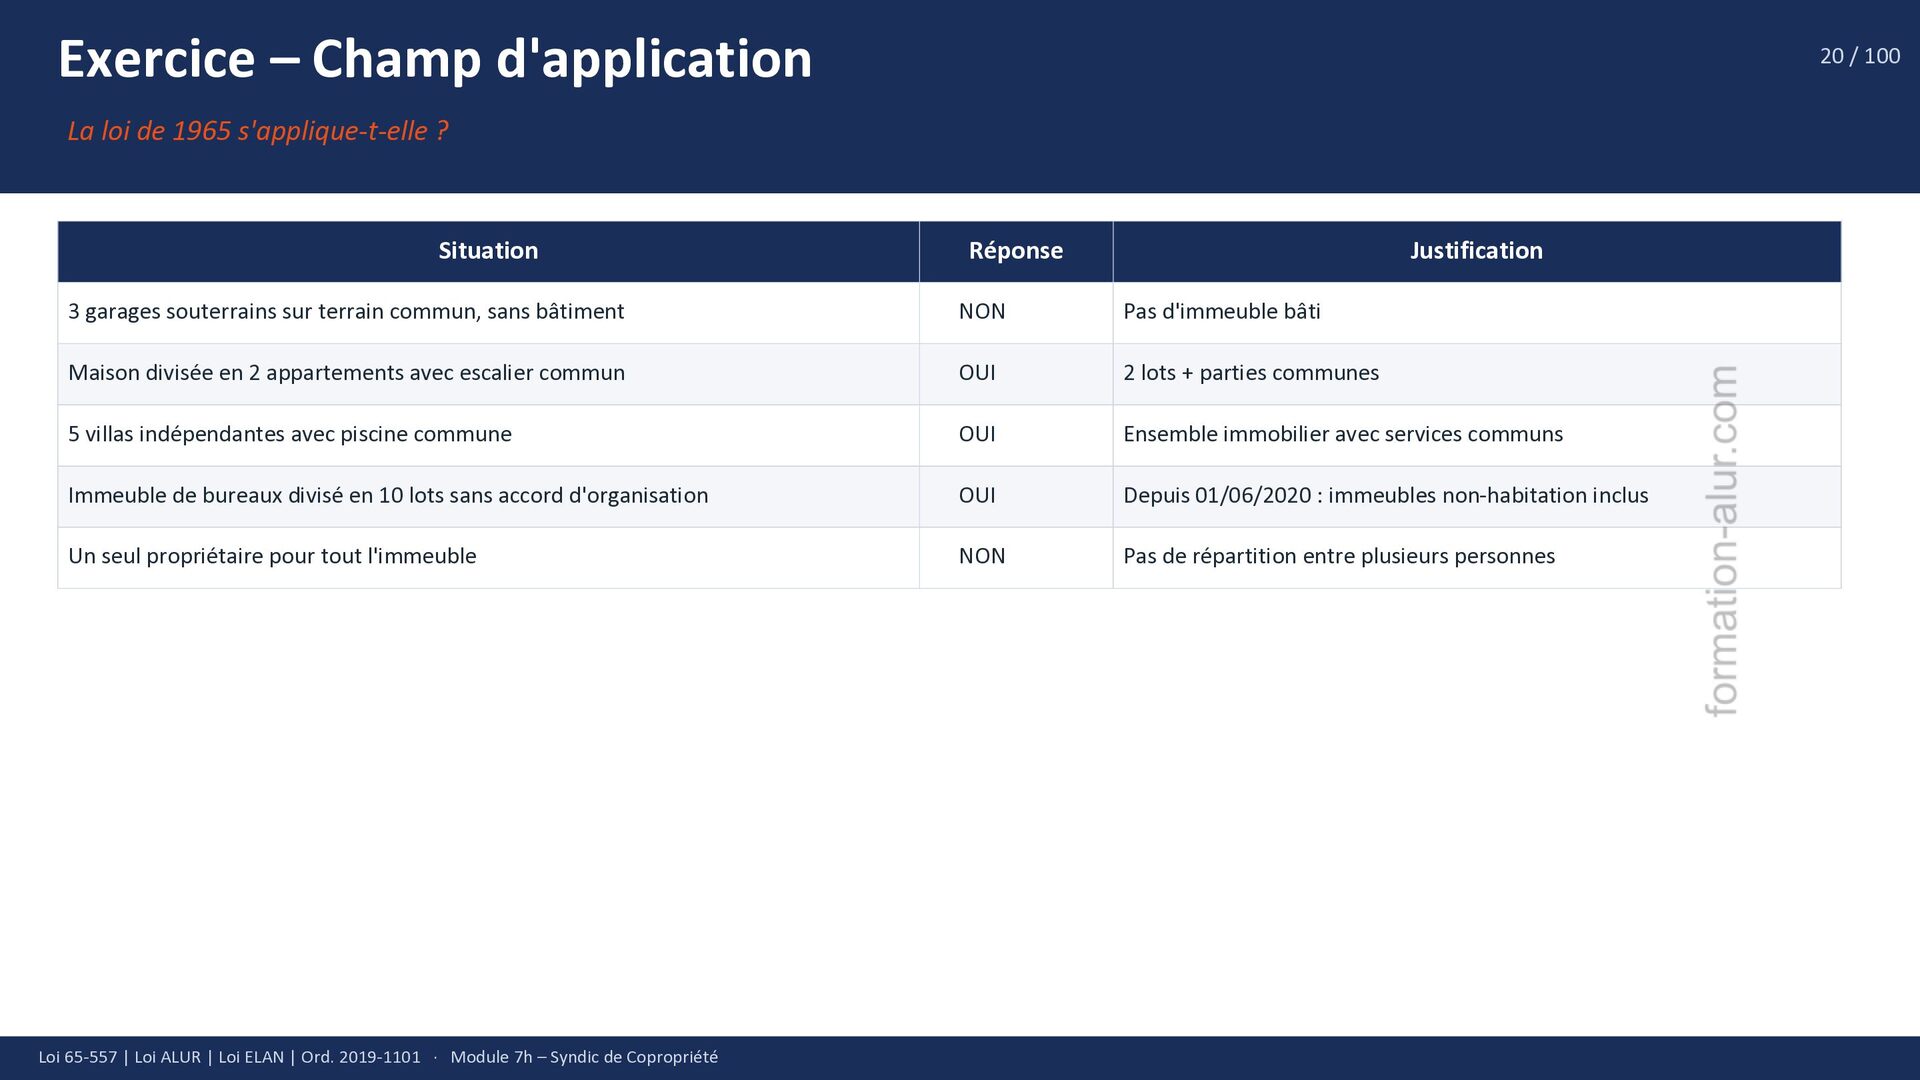Select the Justification column header
The height and width of the screenshot is (1080, 1920).
(1476, 251)
